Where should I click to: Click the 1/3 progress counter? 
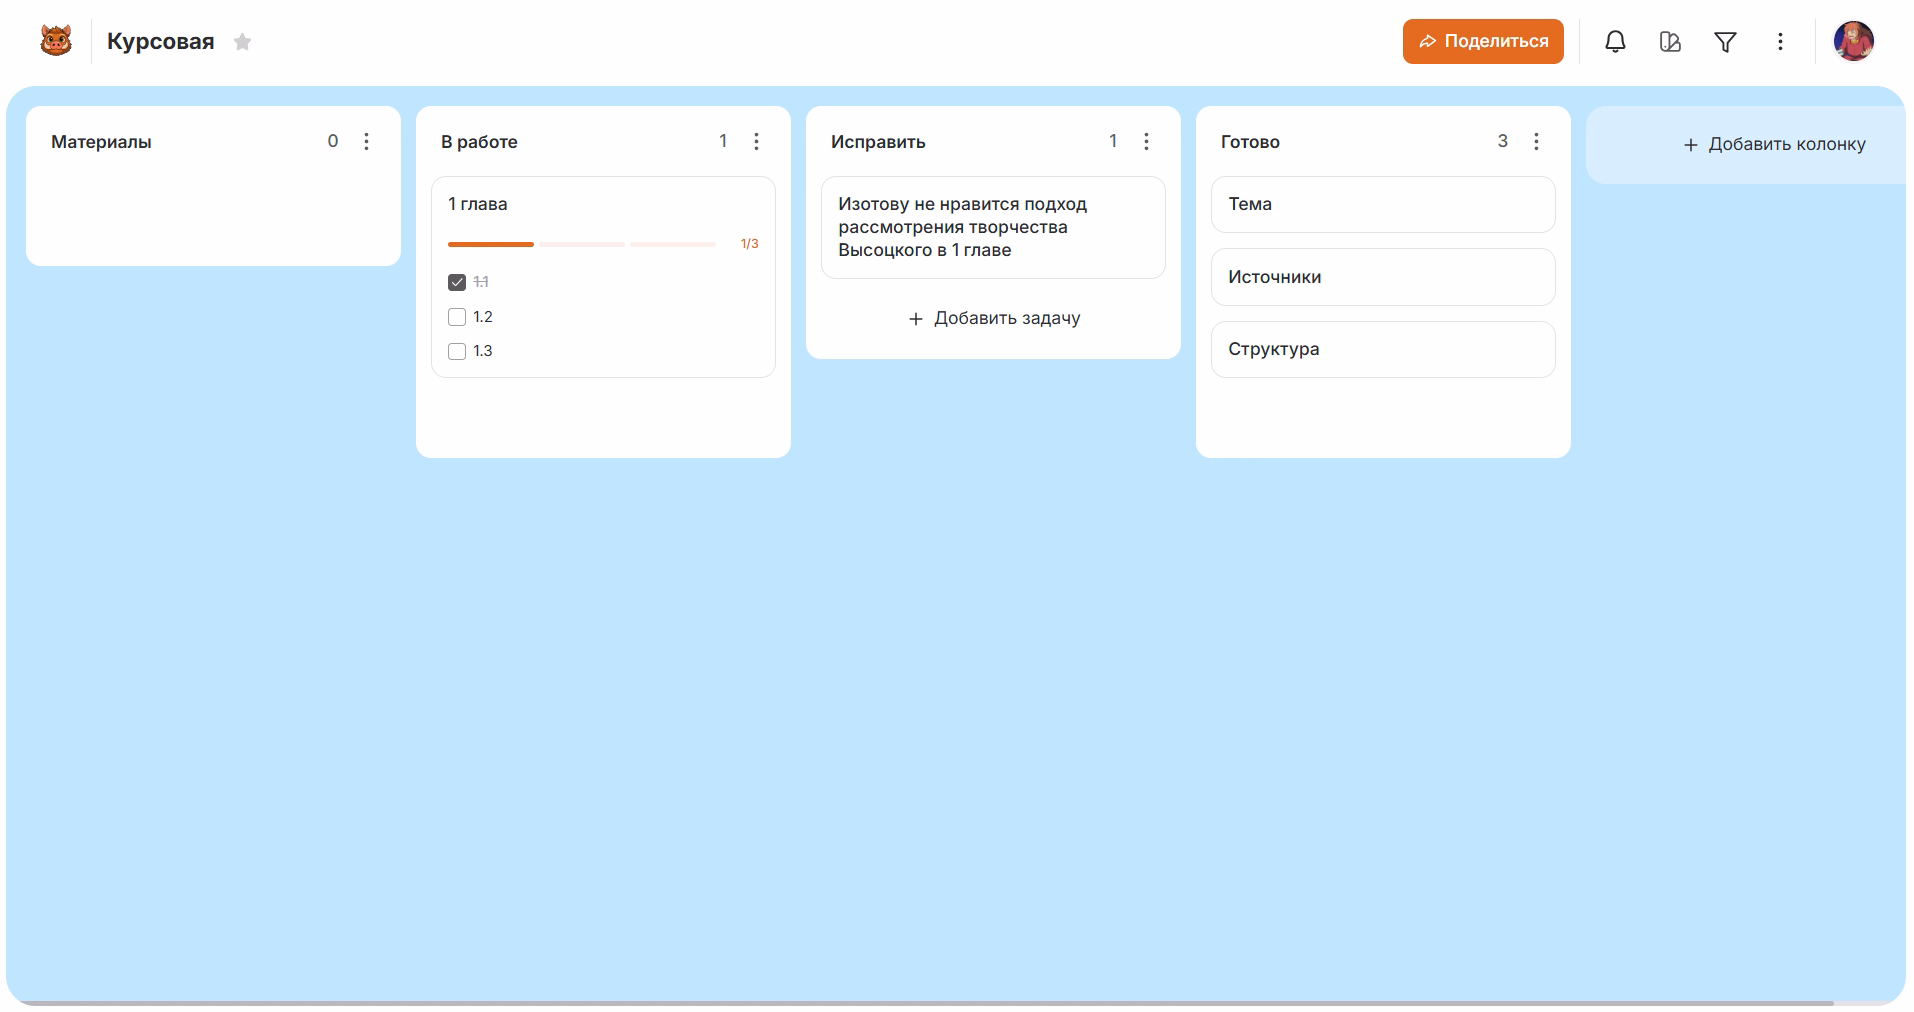tap(749, 244)
